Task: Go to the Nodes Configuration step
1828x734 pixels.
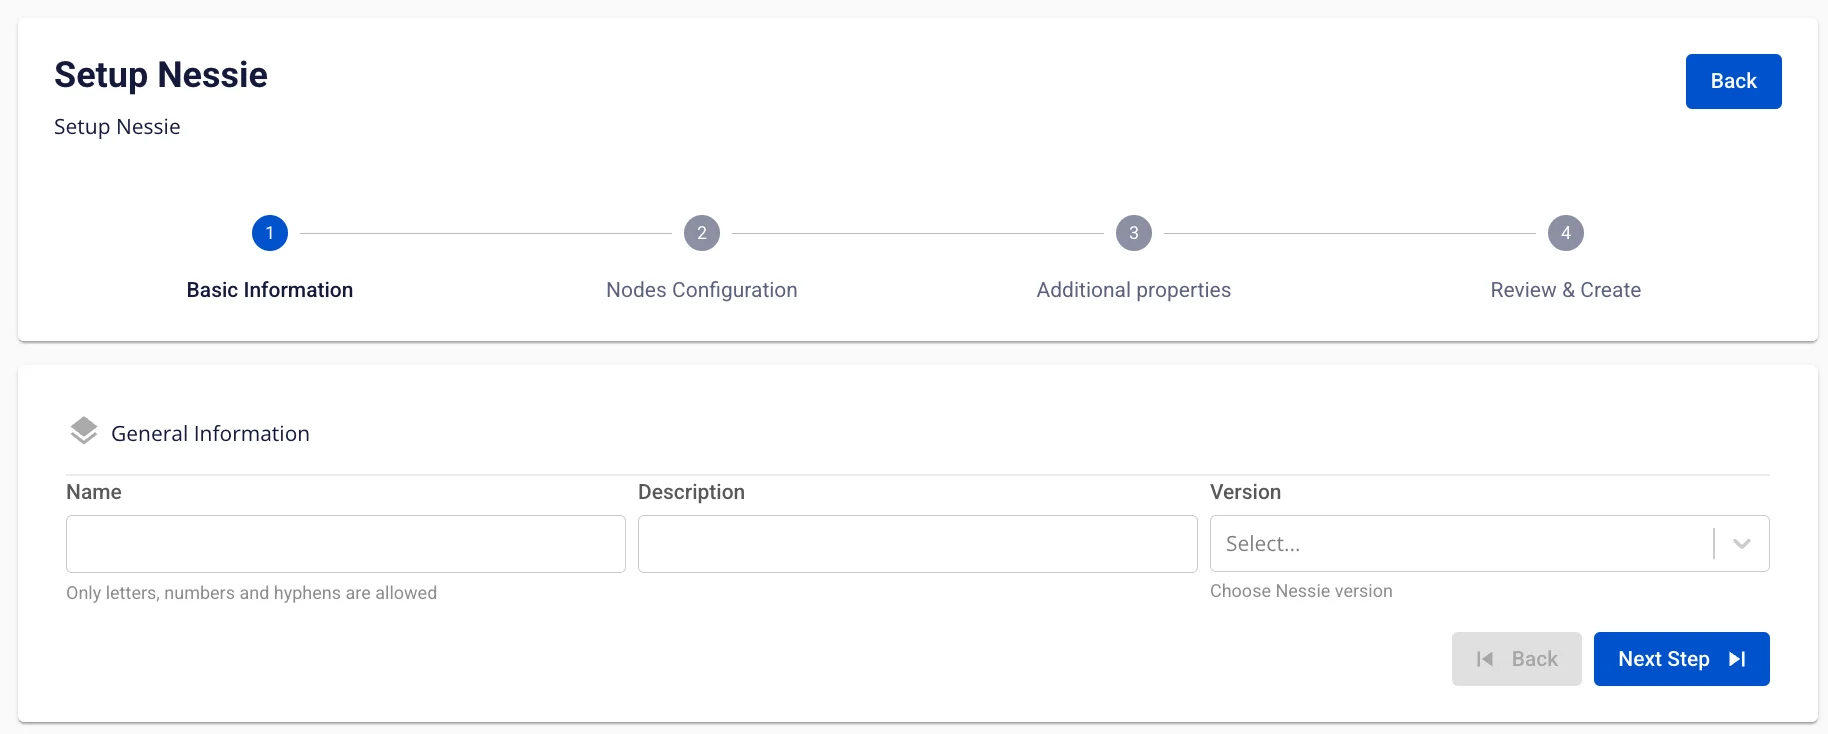Action: coord(702,290)
